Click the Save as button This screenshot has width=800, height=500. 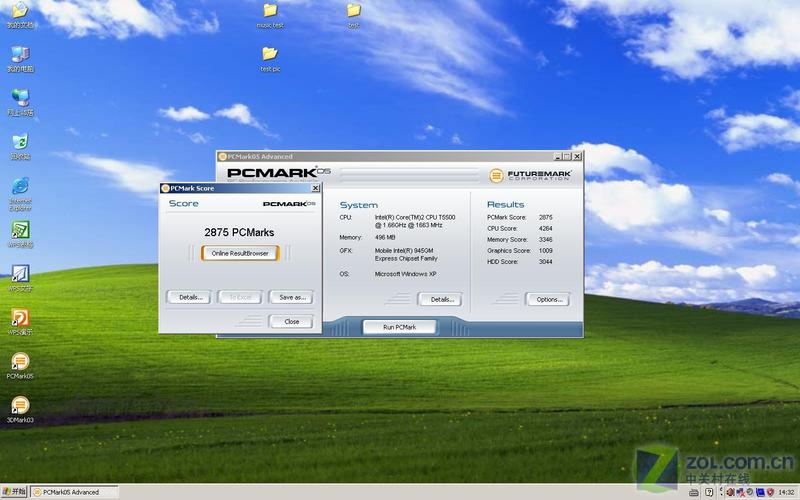tap(291, 297)
